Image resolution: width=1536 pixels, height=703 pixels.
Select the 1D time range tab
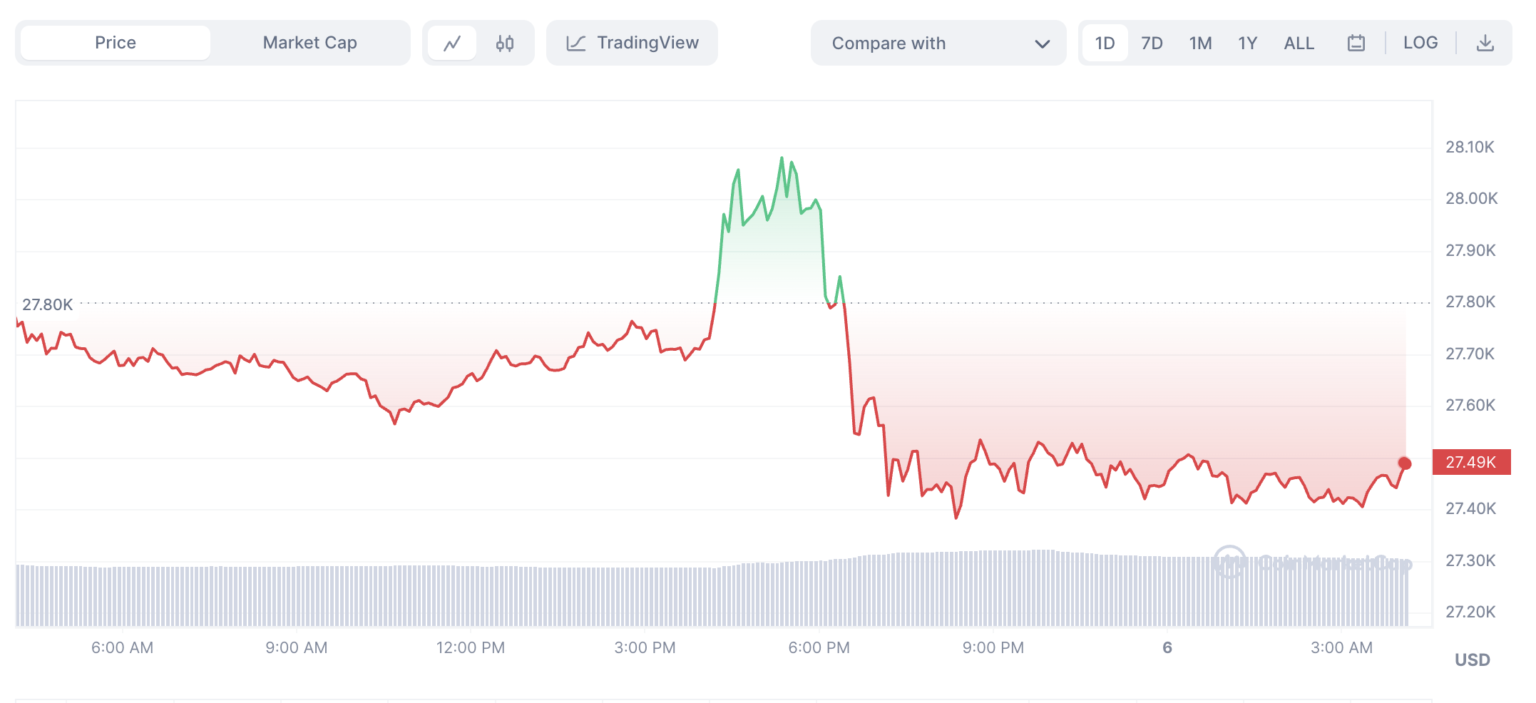tap(1105, 43)
